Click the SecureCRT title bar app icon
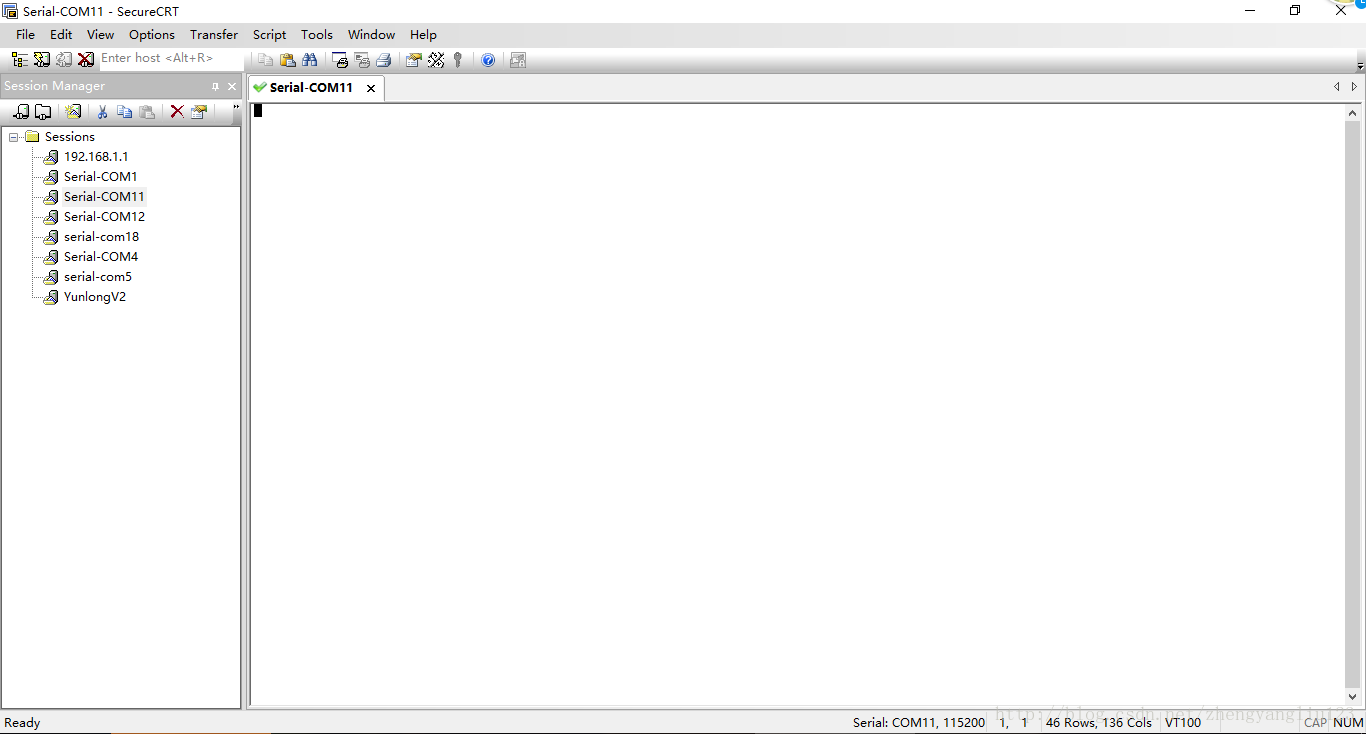This screenshot has width=1366, height=734. (x=10, y=11)
